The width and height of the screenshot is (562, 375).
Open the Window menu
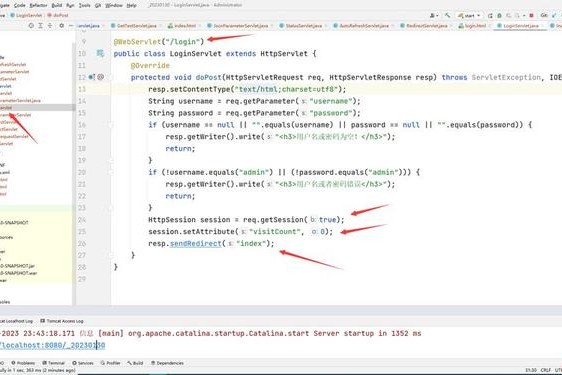click(x=114, y=5)
